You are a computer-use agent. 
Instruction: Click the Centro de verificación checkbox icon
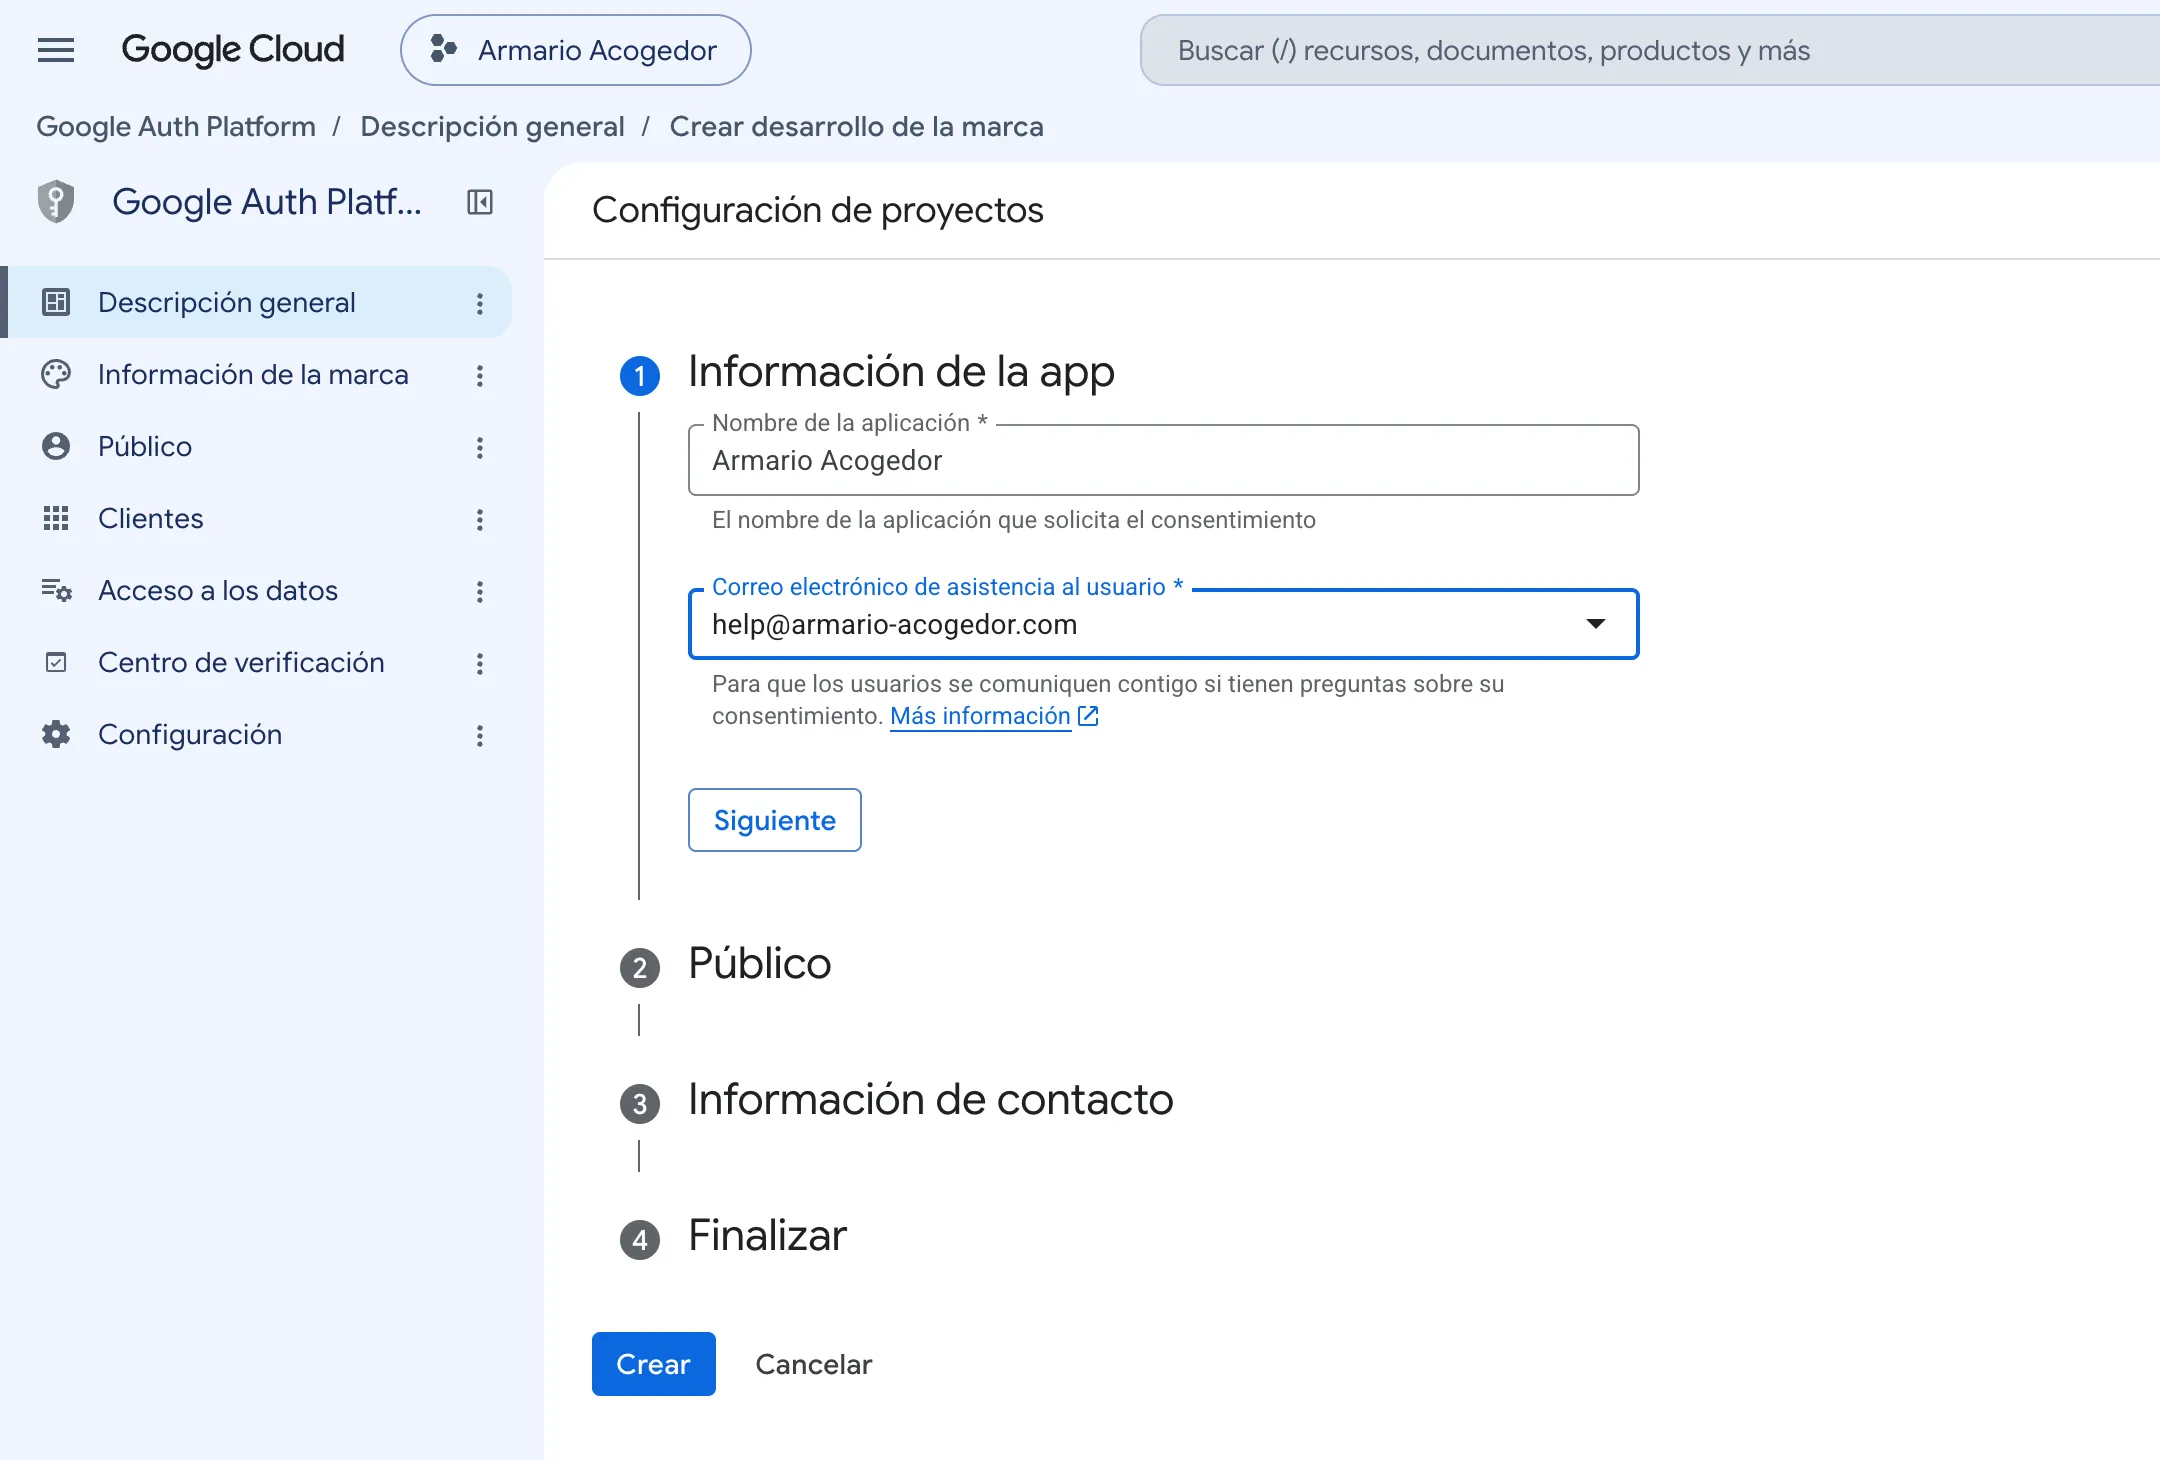[x=56, y=662]
